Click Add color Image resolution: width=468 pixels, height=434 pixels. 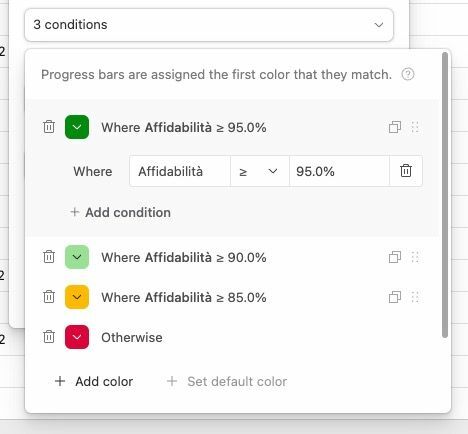pyautogui.click(x=94, y=381)
